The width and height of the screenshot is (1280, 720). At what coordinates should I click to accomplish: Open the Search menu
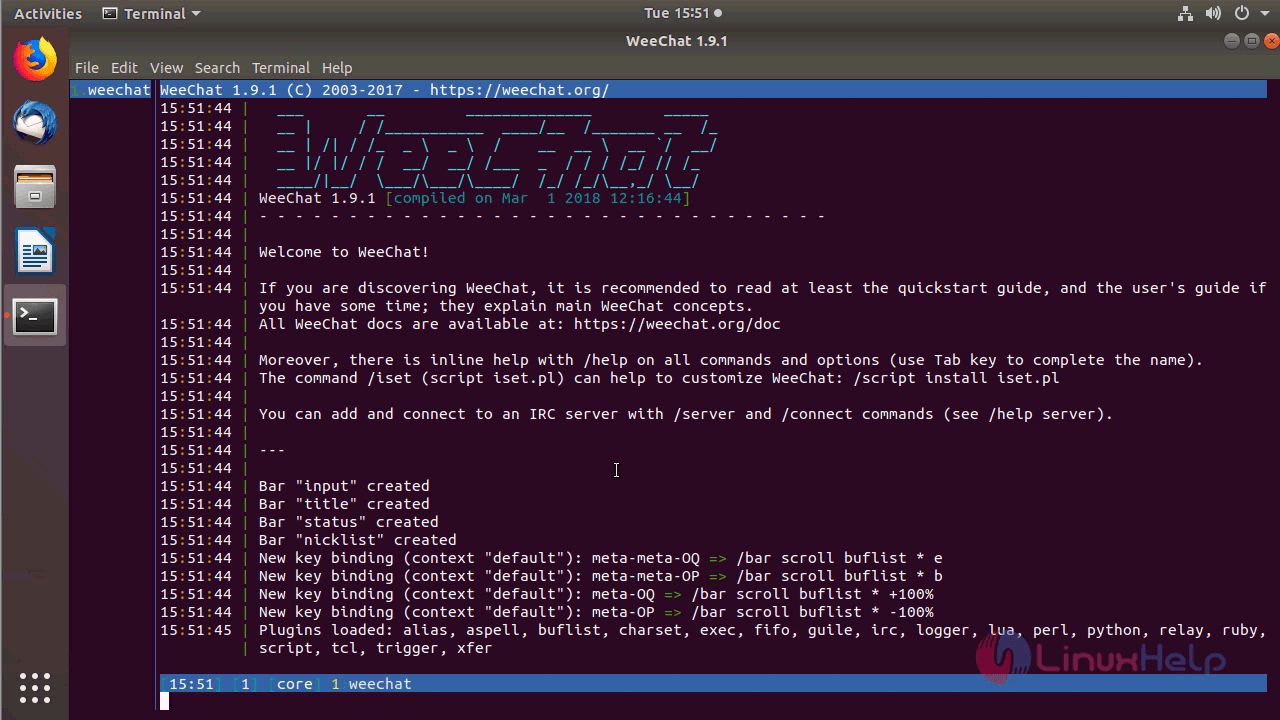coord(217,68)
